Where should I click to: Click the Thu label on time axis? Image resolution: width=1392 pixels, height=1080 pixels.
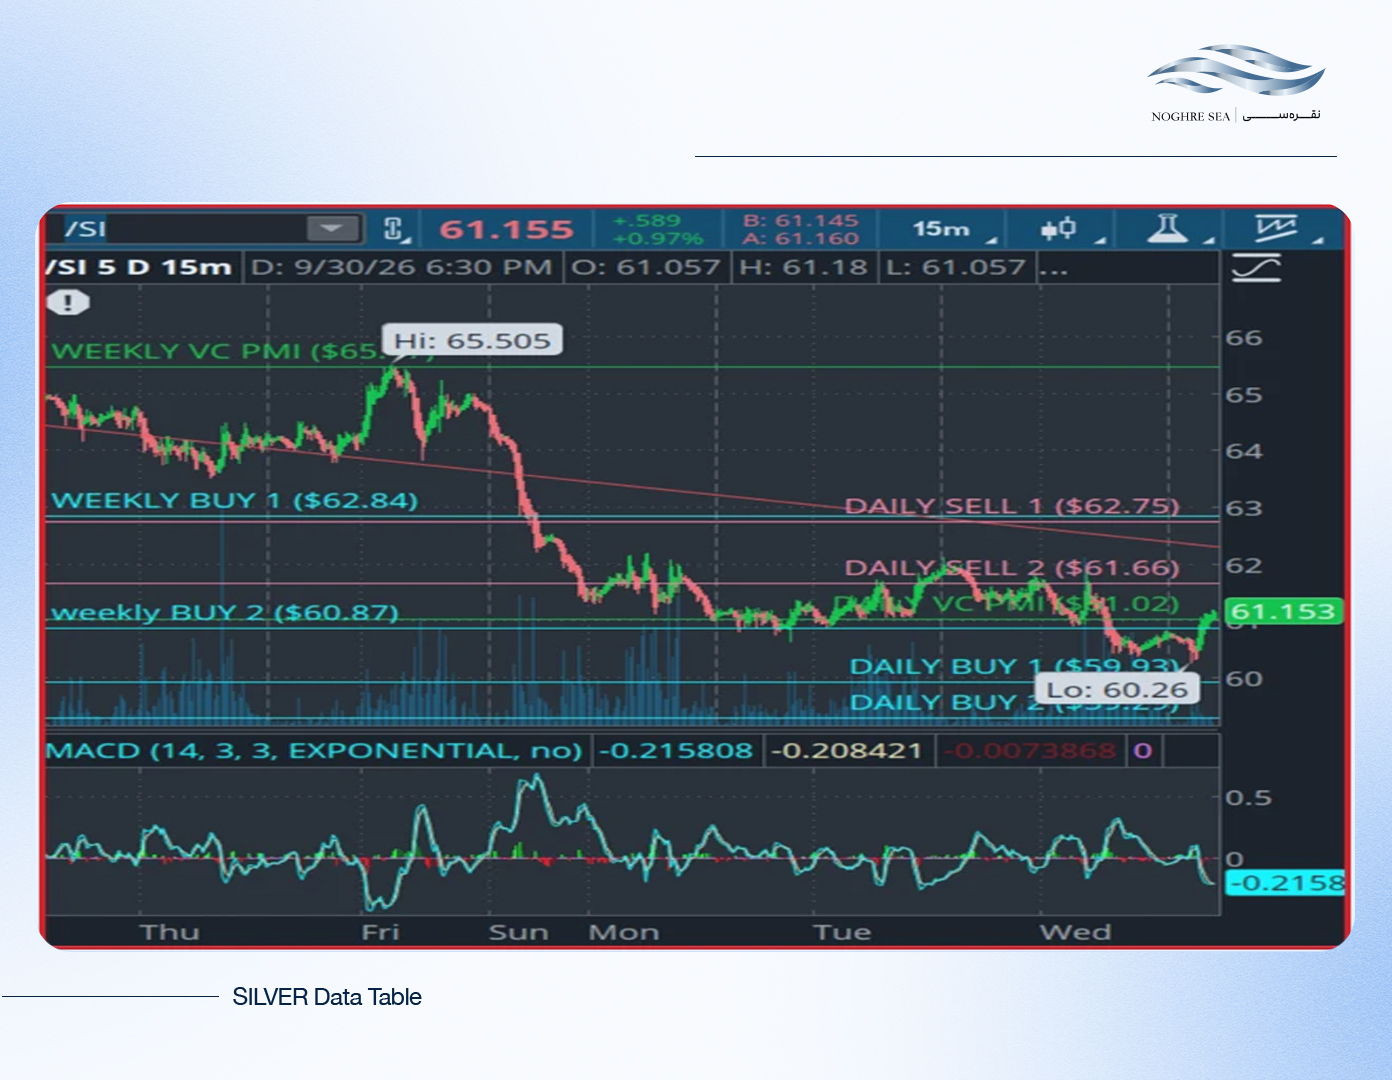coord(170,932)
